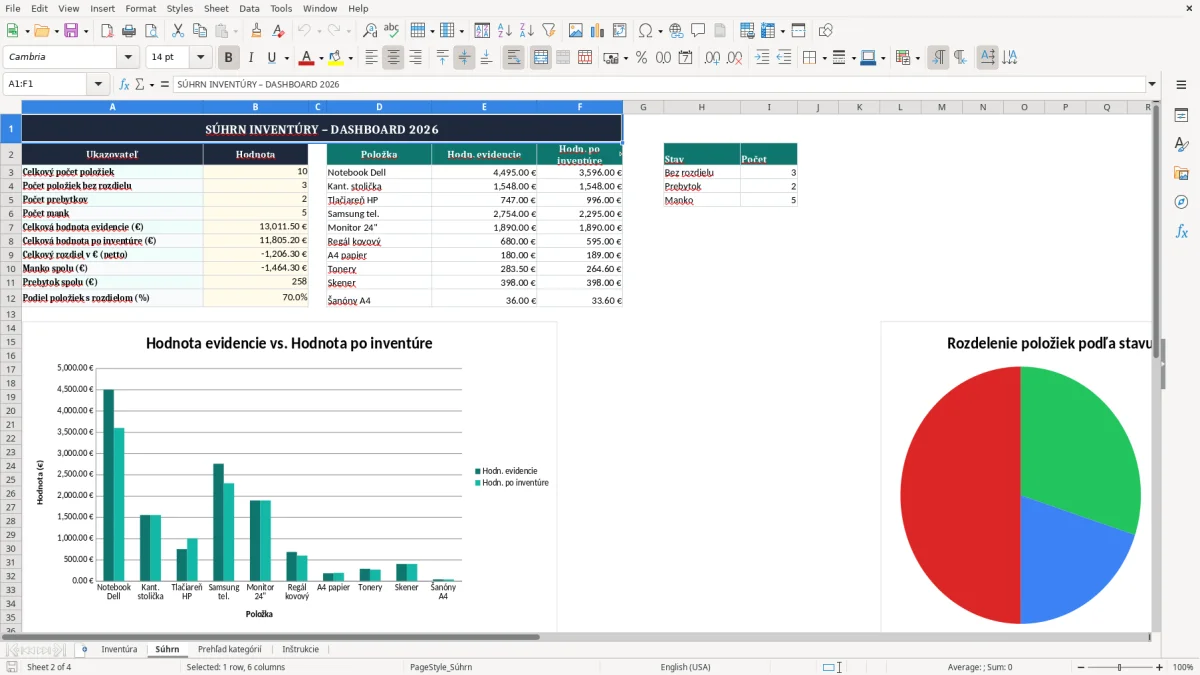Open the sidebar Navigator
This screenshot has height=675, width=1200.
click(x=1181, y=202)
